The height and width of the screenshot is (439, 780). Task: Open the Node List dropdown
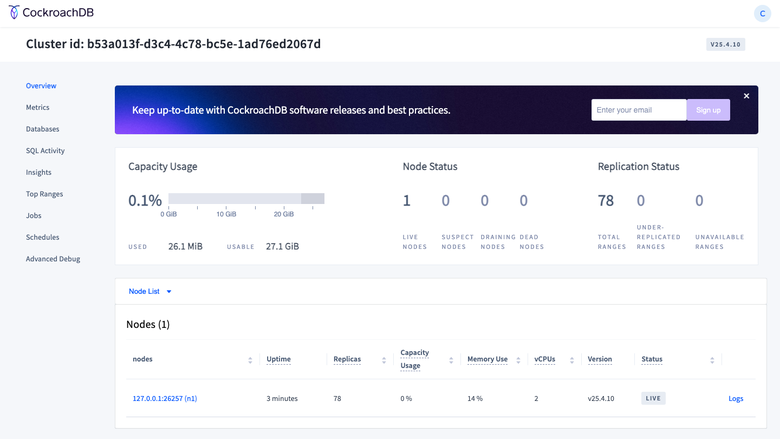click(x=150, y=291)
